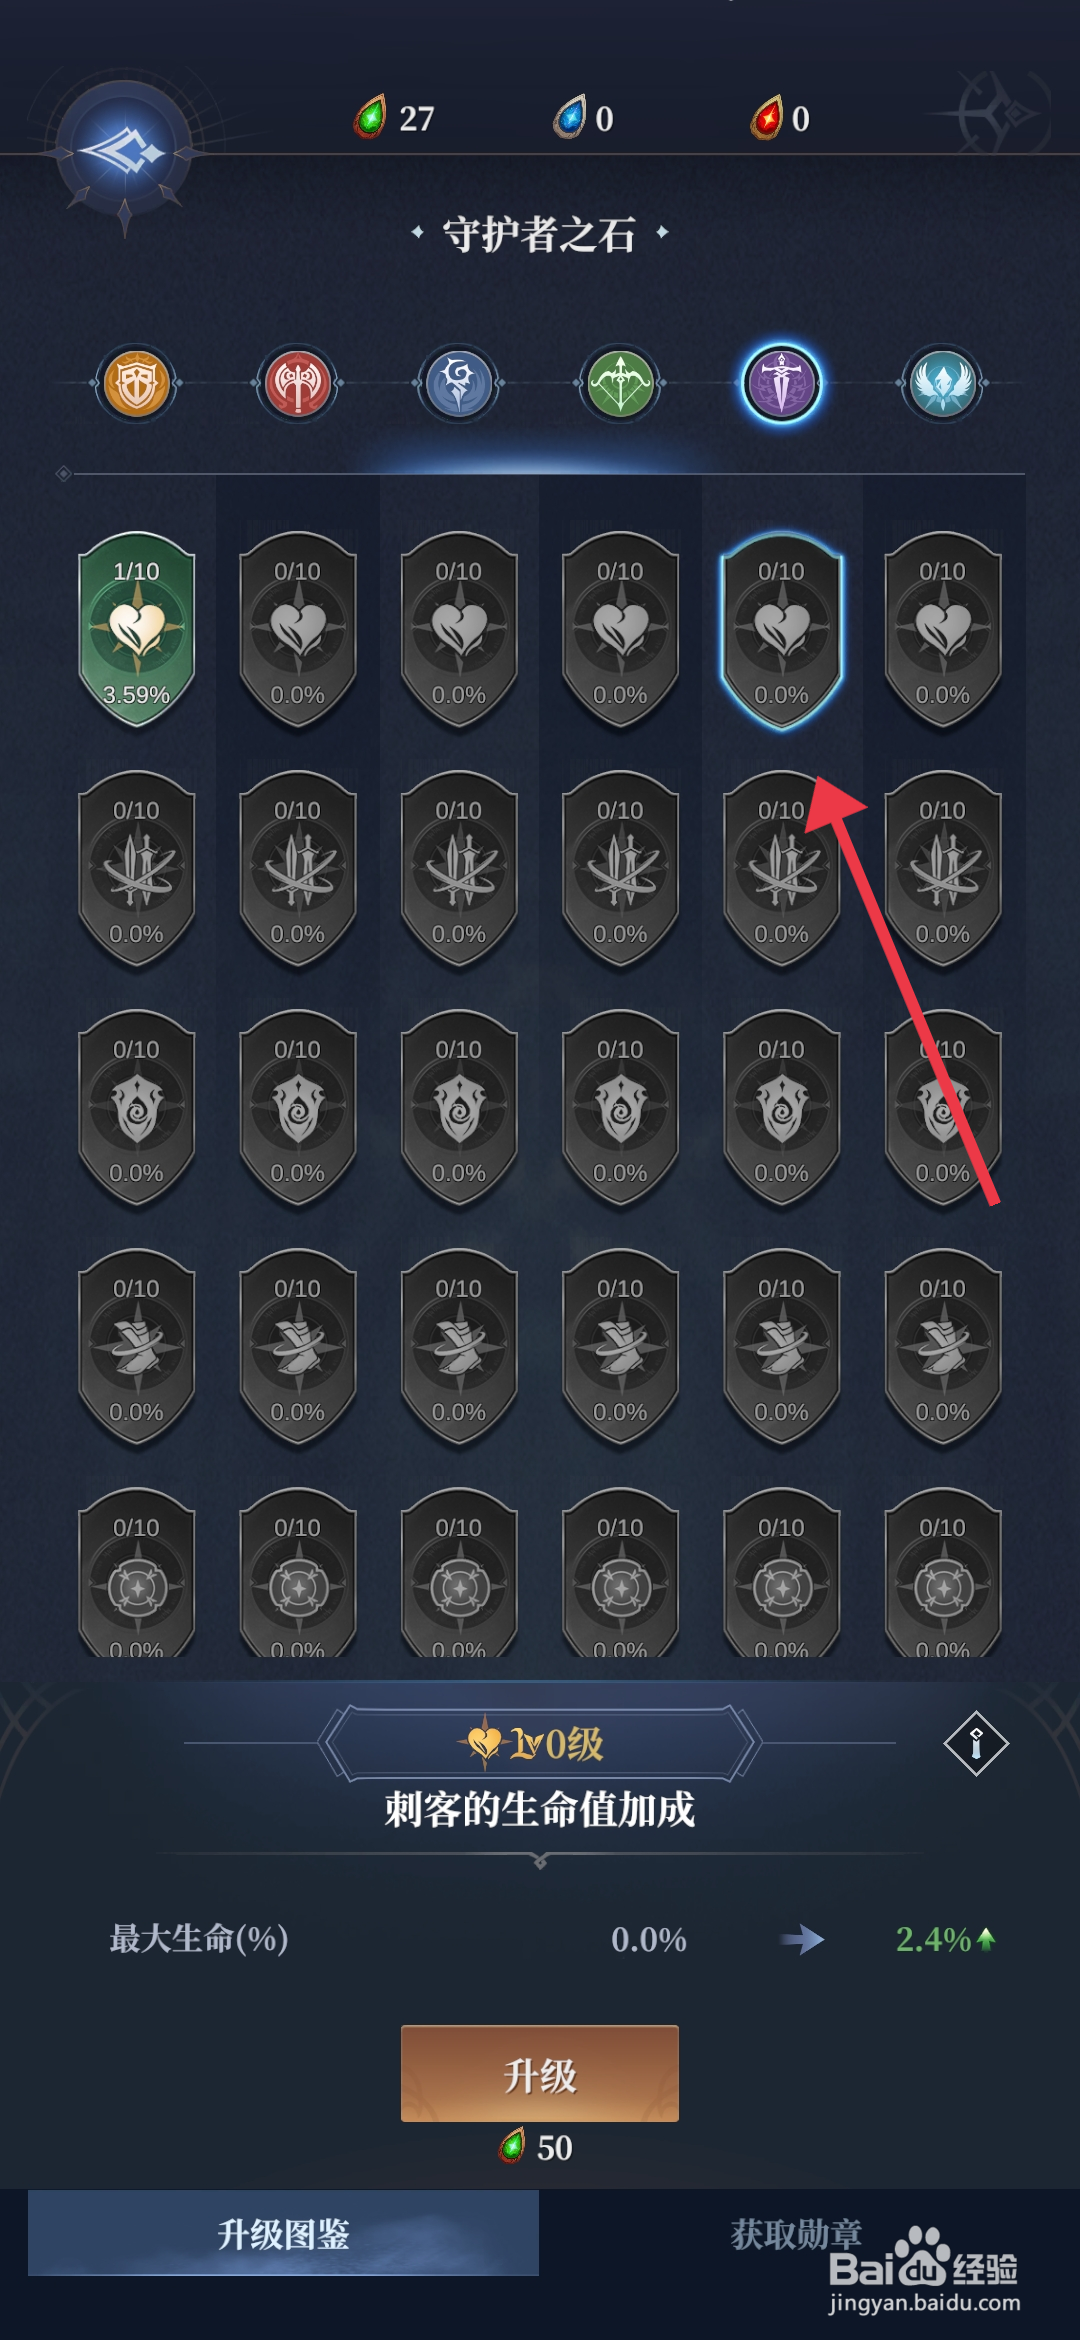Select the highlighted heart badge in assassin column
Screen dimensions: 1080x2340
[x=781, y=630]
